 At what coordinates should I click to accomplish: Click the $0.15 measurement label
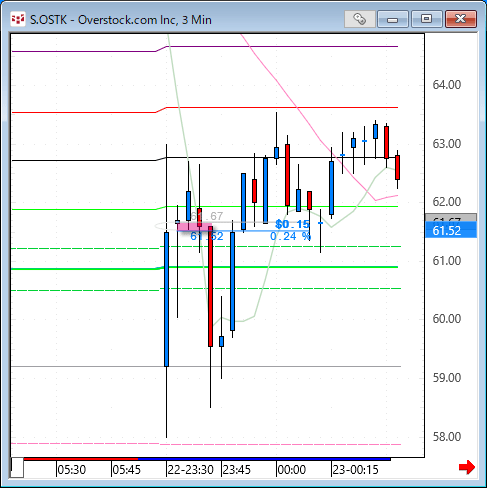click(292, 224)
